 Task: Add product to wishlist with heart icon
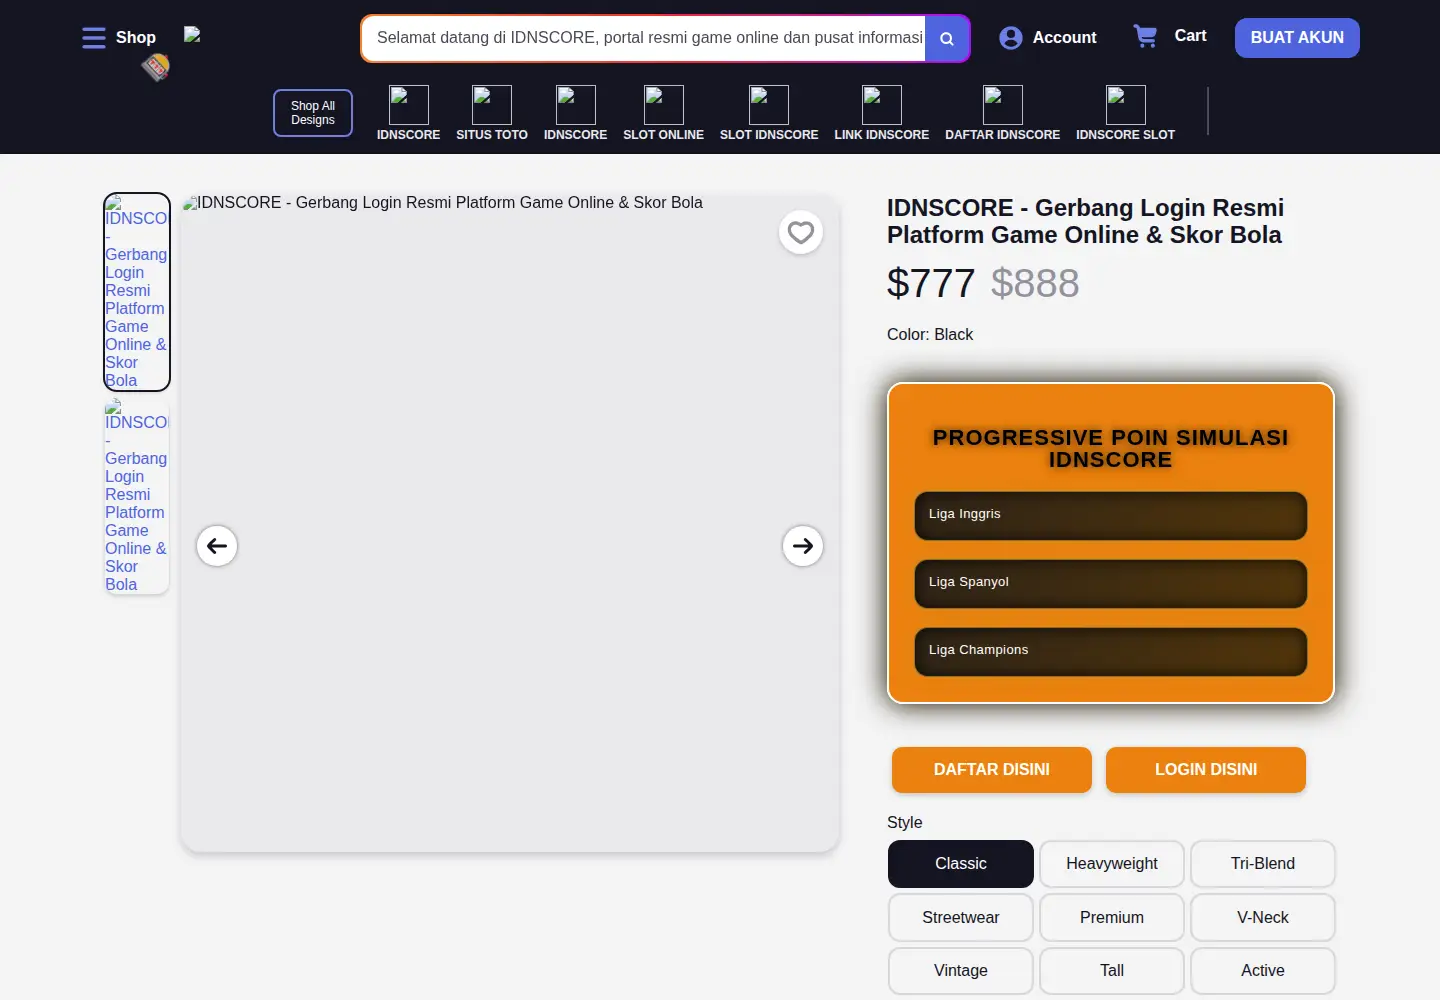tap(801, 233)
